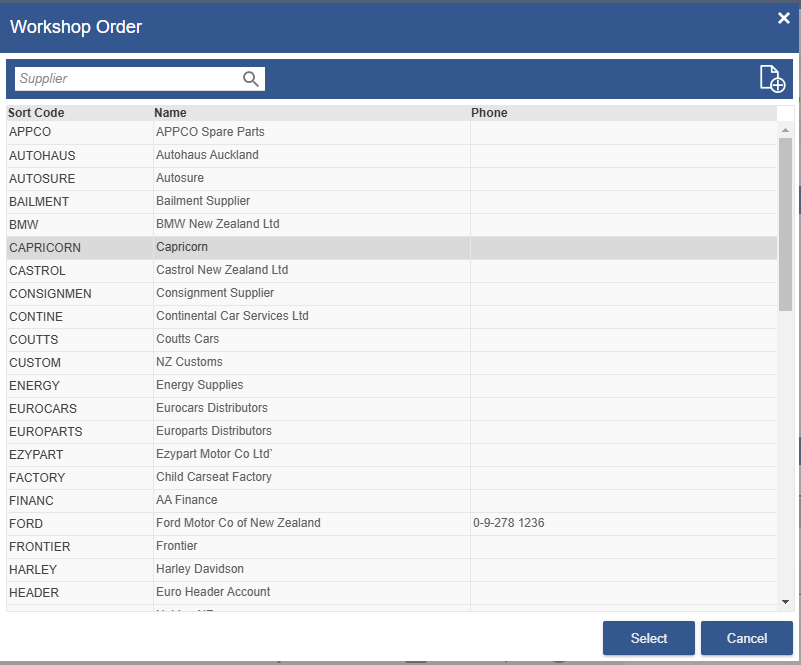
Task: Select Europarts Distributors in the list
Action: pyautogui.click(x=312, y=431)
